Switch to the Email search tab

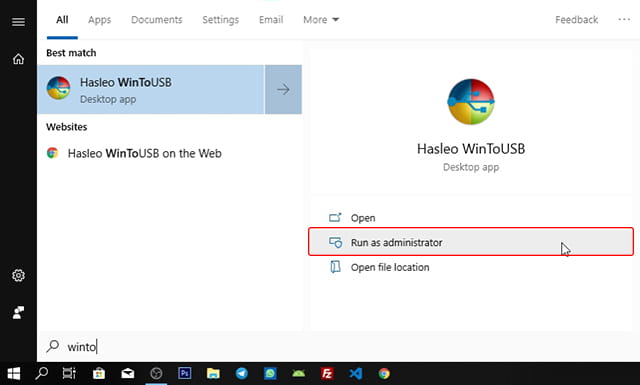point(271,20)
